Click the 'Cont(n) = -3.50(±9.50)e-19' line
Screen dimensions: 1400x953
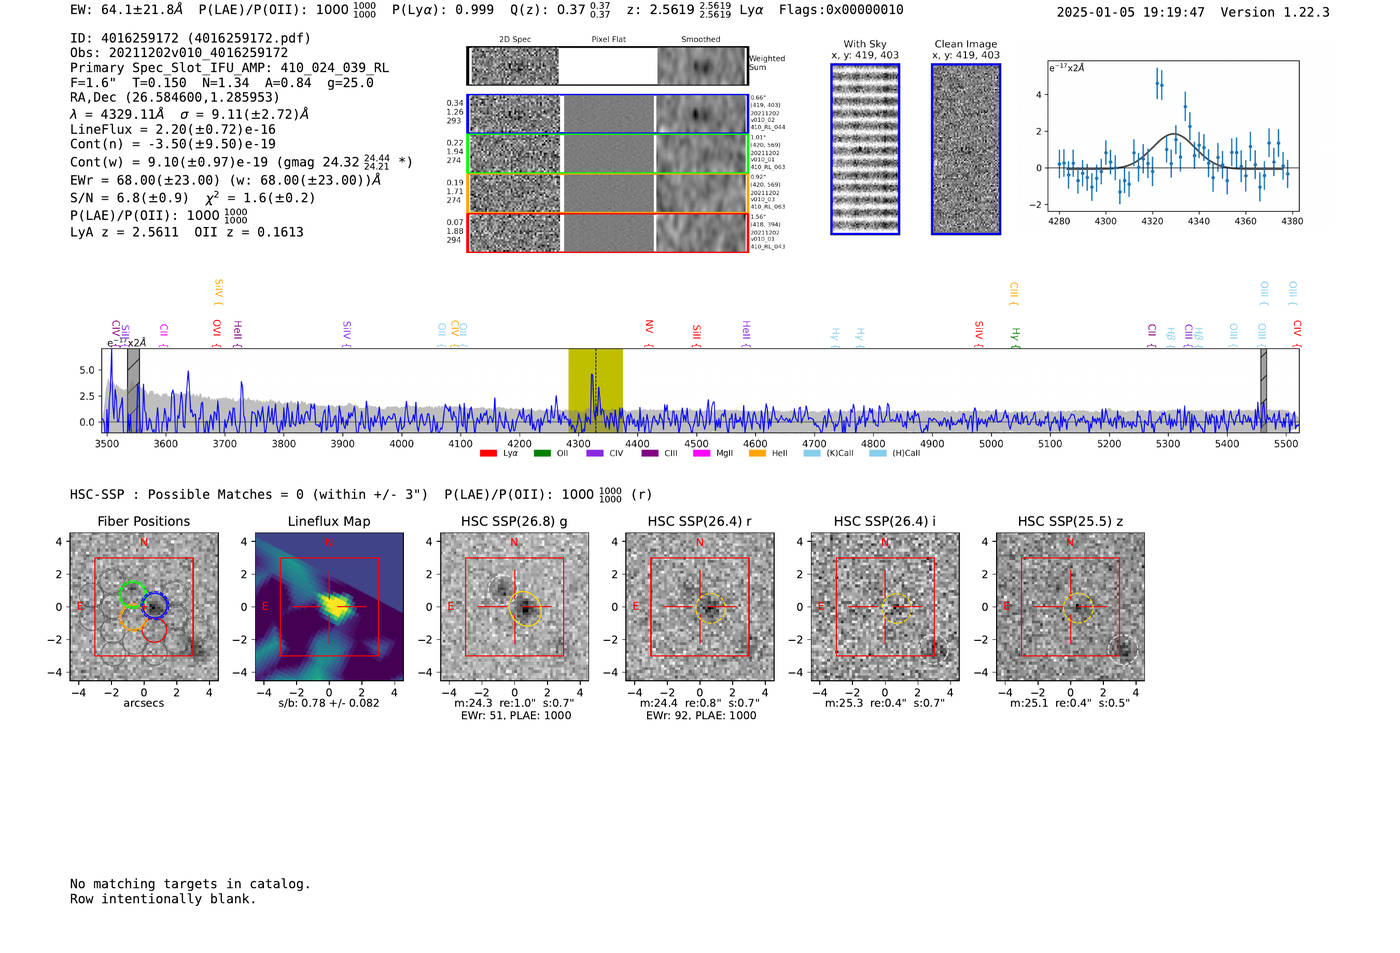click(173, 144)
